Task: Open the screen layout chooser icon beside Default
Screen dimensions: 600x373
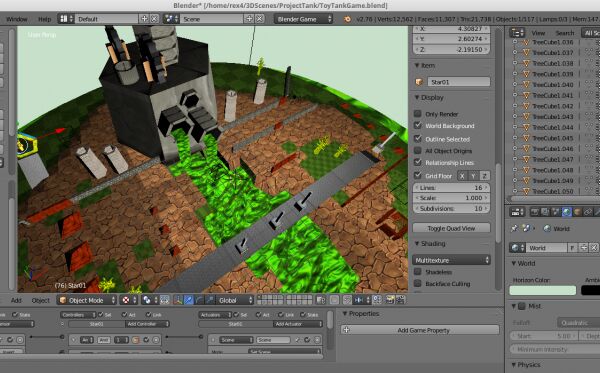Action: coord(66,19)
